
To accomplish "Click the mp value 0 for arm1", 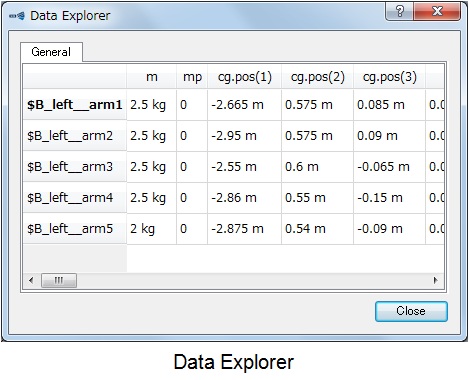I will pos(192,105).
